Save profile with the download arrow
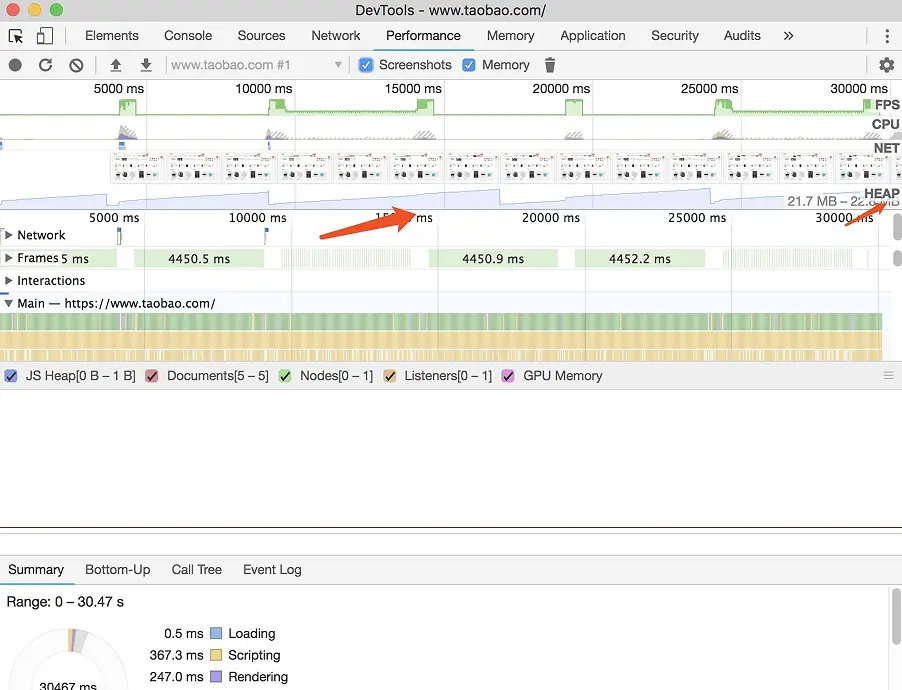902x690 pixels. [146, 65]
